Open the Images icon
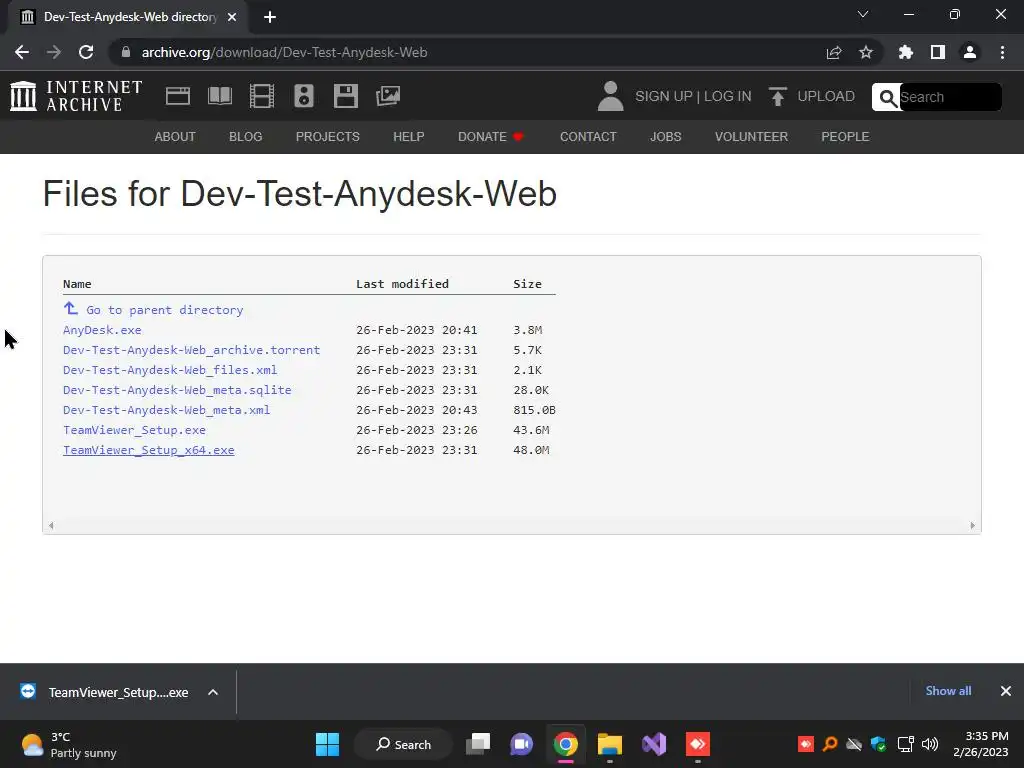This screenshot has height=768, width=1024. pos(388,96)
